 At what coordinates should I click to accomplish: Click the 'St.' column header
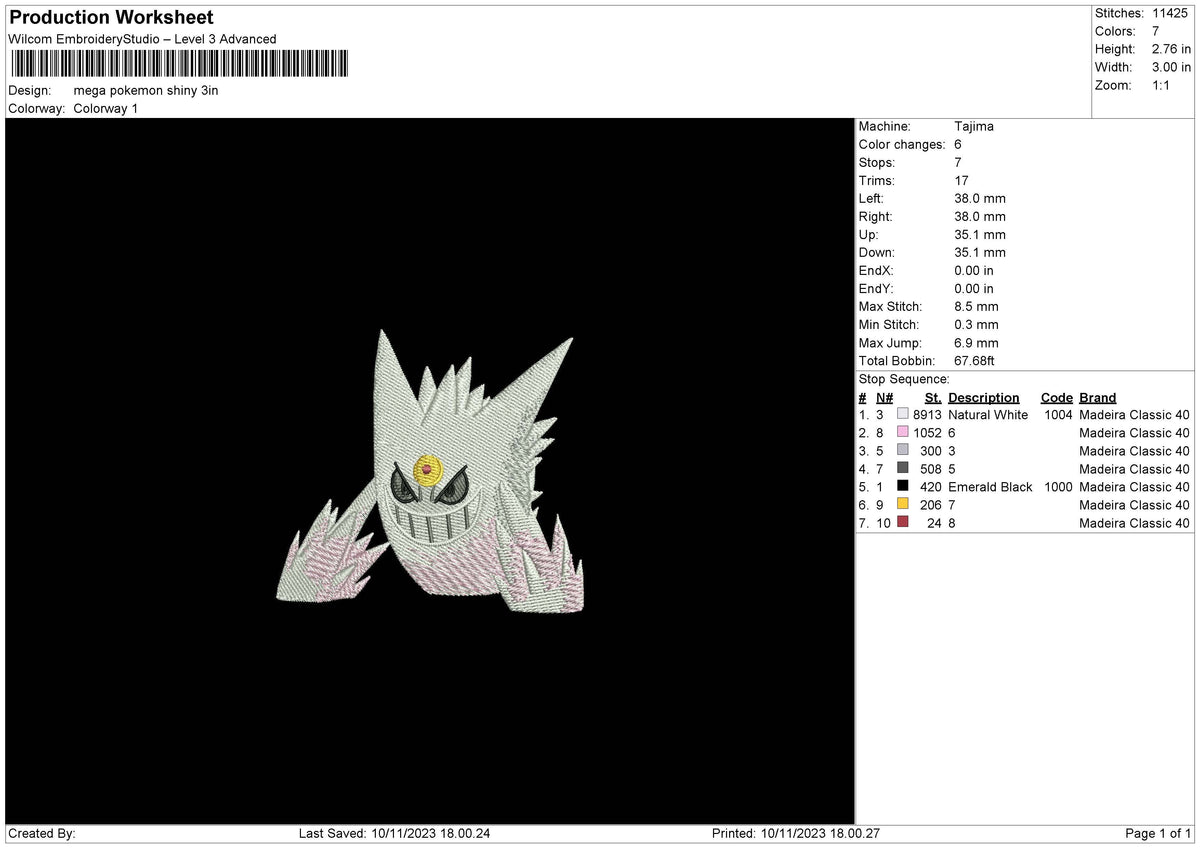tap(933, 397)
